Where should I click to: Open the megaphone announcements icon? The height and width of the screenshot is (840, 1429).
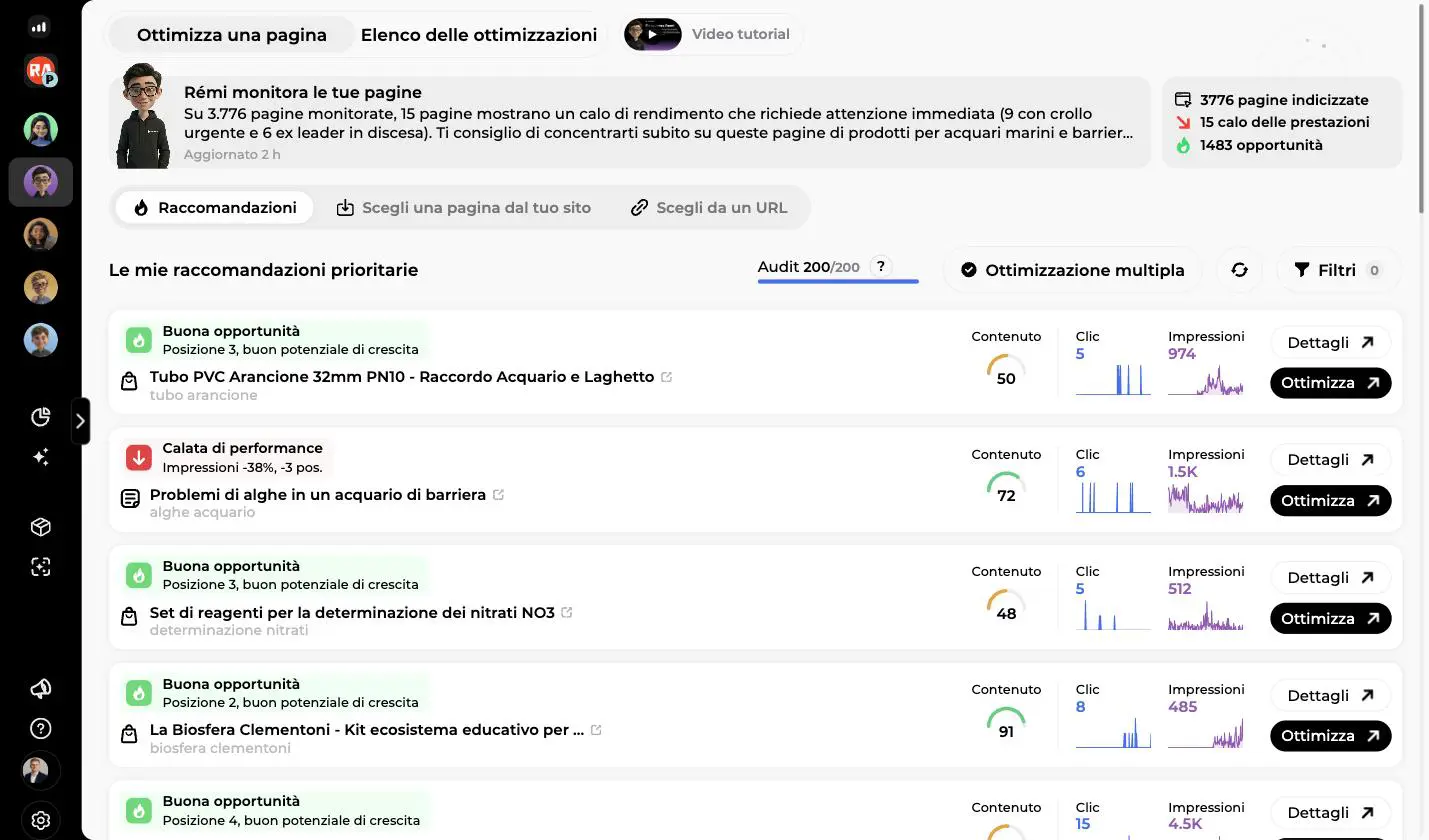pos(40,689)
